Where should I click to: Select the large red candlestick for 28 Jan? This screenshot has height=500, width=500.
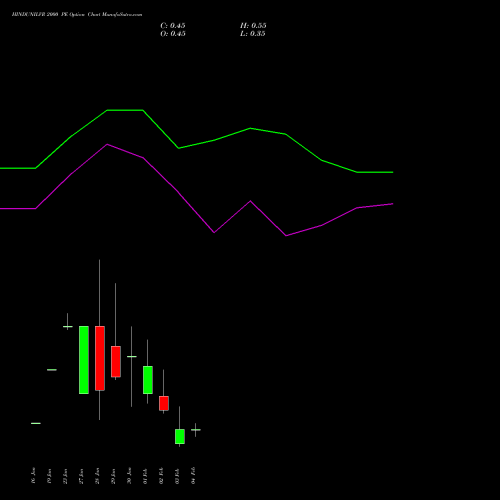tap(100, 358)
